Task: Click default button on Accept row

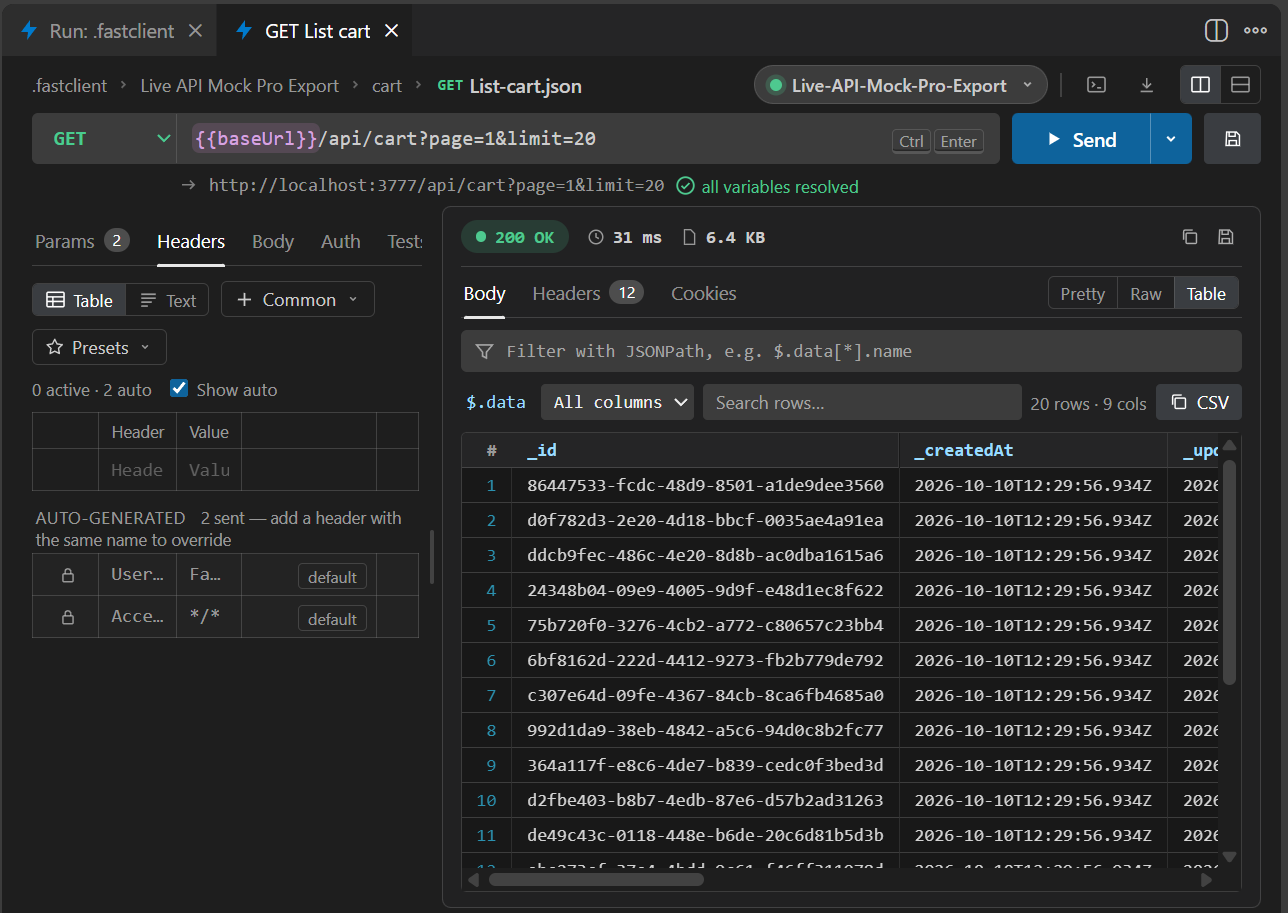Action: [x=332, y=619]
